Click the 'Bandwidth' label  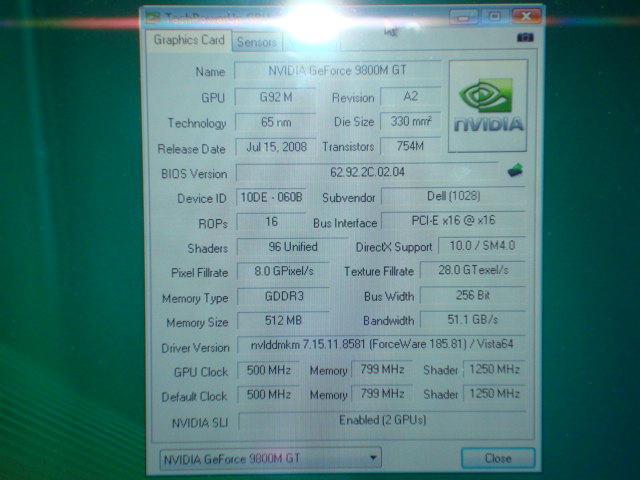388,321
